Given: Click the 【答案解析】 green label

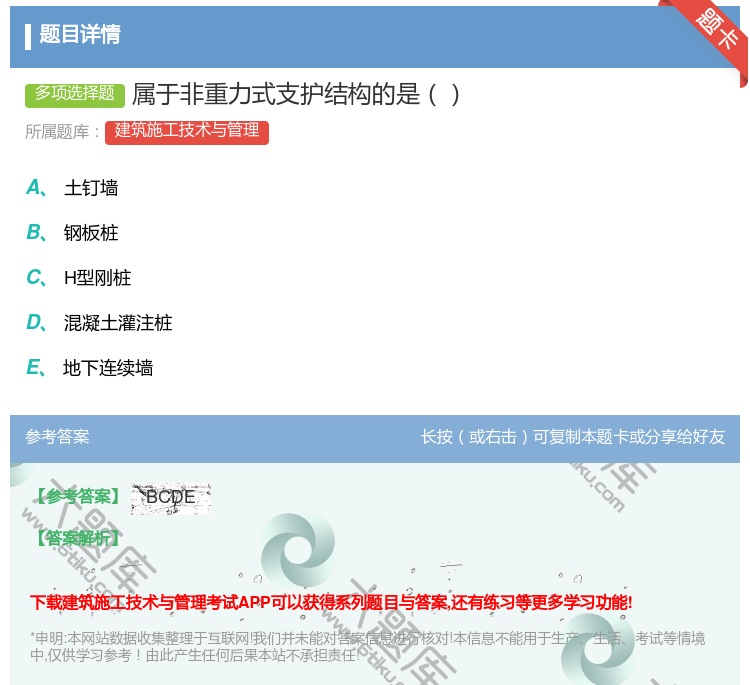Looking at the screenshot, I should coord(78,539).
